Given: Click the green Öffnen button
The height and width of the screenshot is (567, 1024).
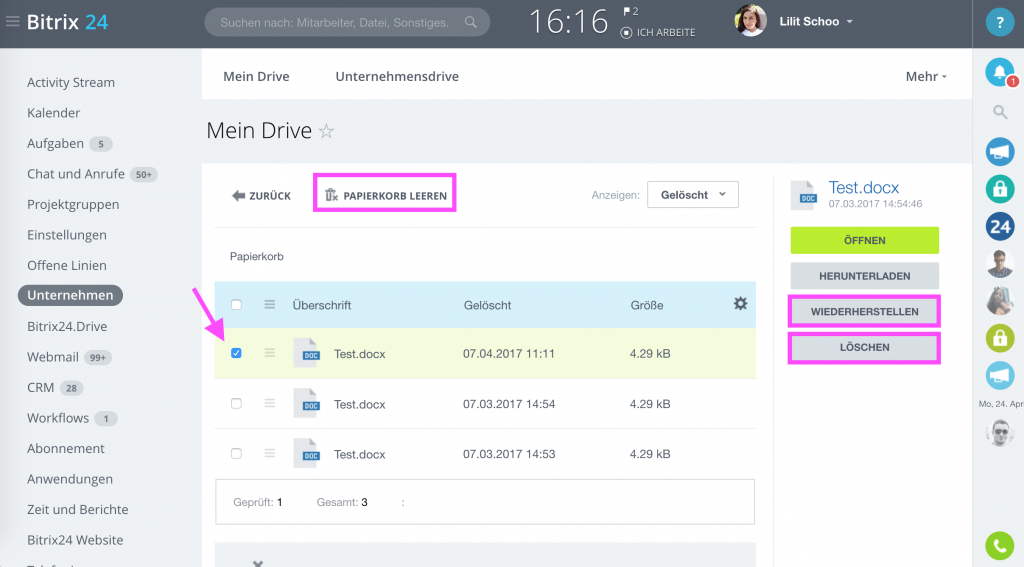Looking at the screenshot, I should (865, 240).
